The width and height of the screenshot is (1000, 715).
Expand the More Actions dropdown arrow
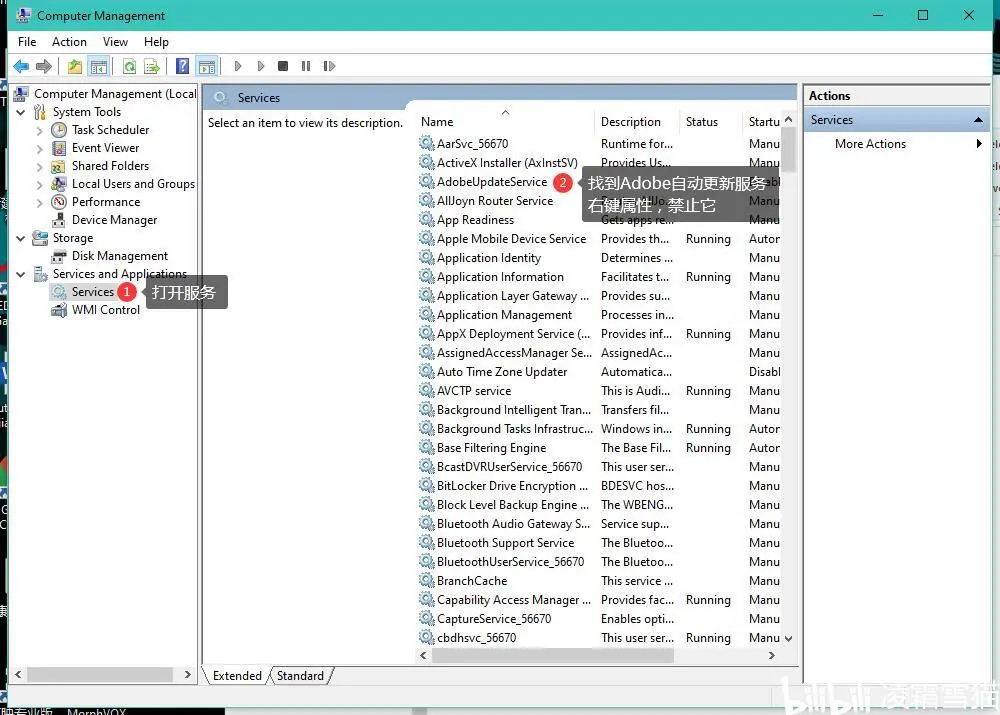[x=979, y=143]
